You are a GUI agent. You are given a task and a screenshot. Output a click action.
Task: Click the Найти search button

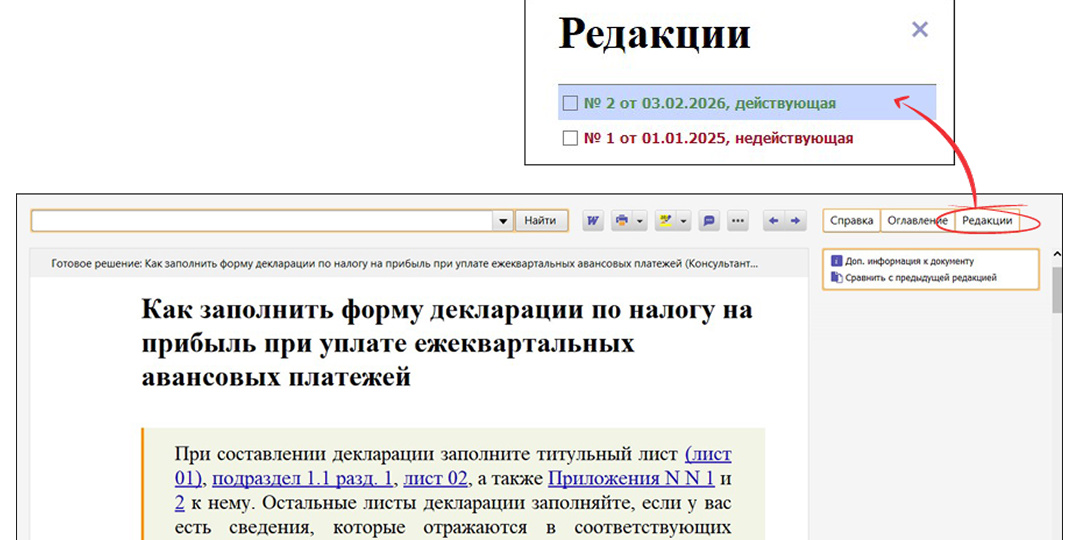[x=541, y=220]
